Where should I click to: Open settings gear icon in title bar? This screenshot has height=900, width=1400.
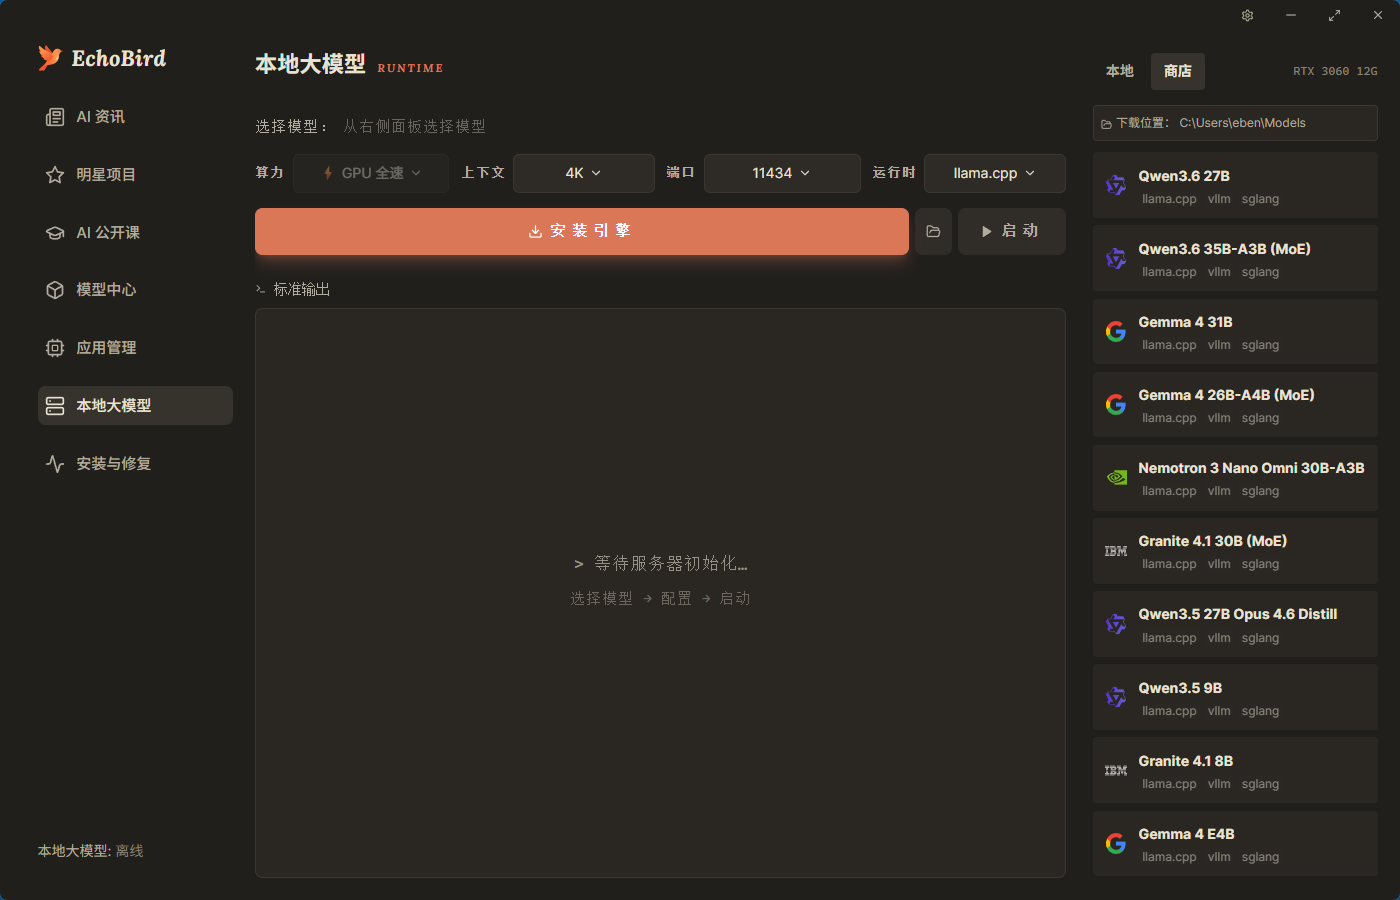(x=1247, y=15)
